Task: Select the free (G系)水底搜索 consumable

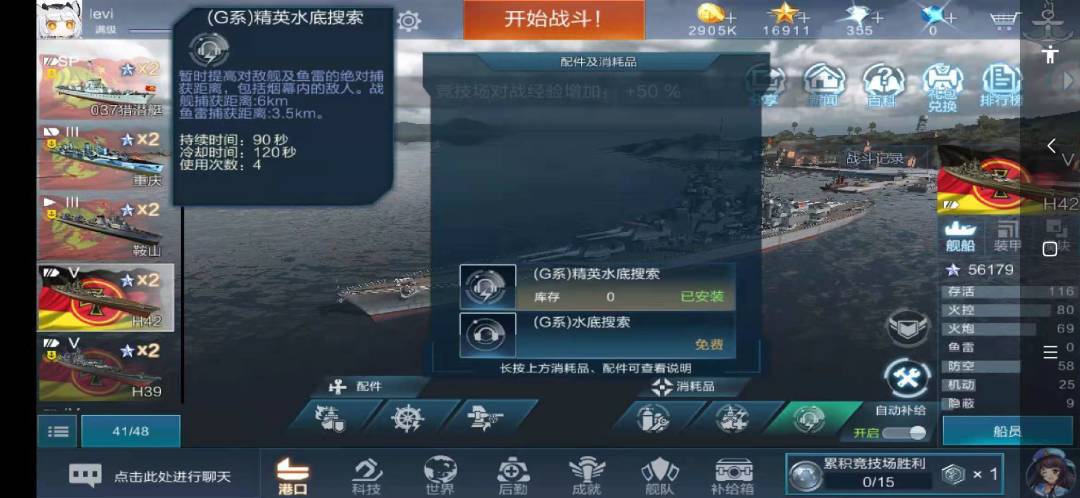Action: tap(597, 335)
